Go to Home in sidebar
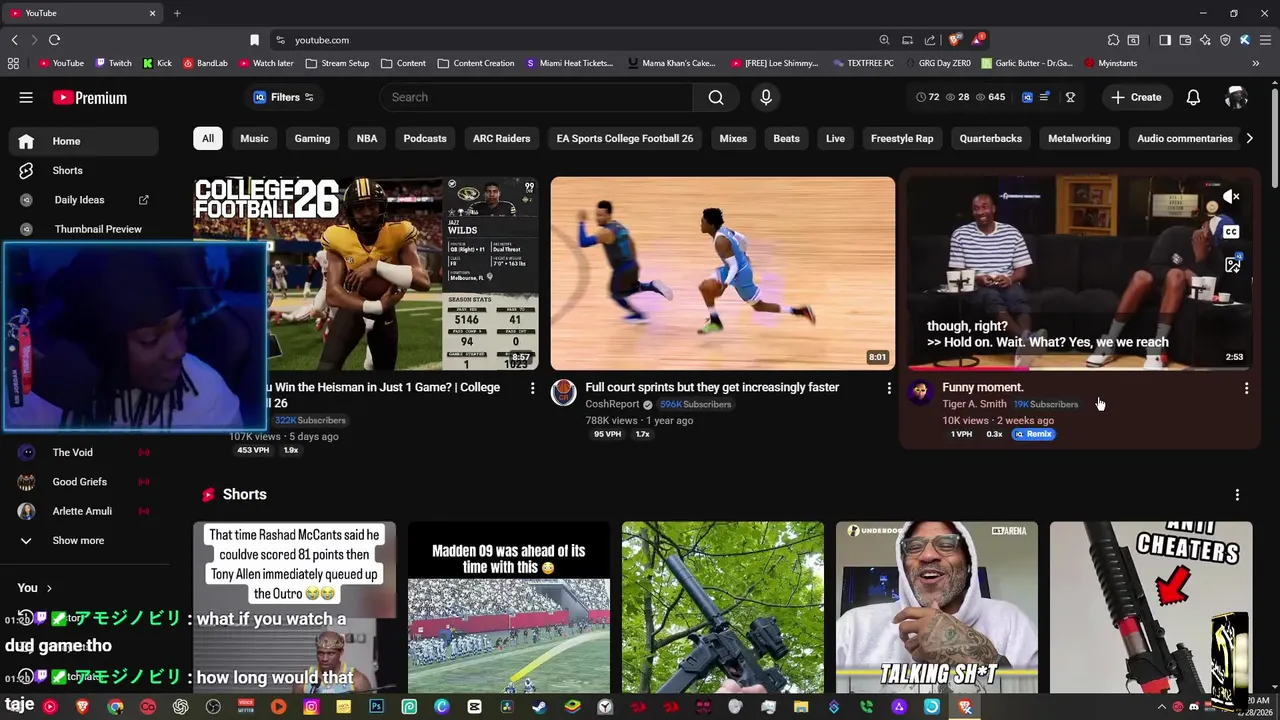This screenshot has height=720, width=1280. click(84, 141)
